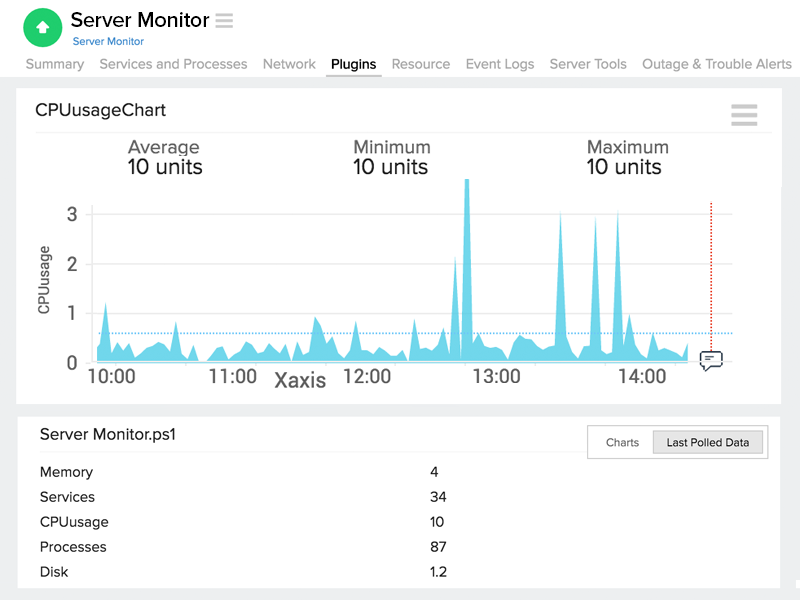The image size is (800, 600).
Task: Select the CPUusage row in data table
Action: point(74,522)
